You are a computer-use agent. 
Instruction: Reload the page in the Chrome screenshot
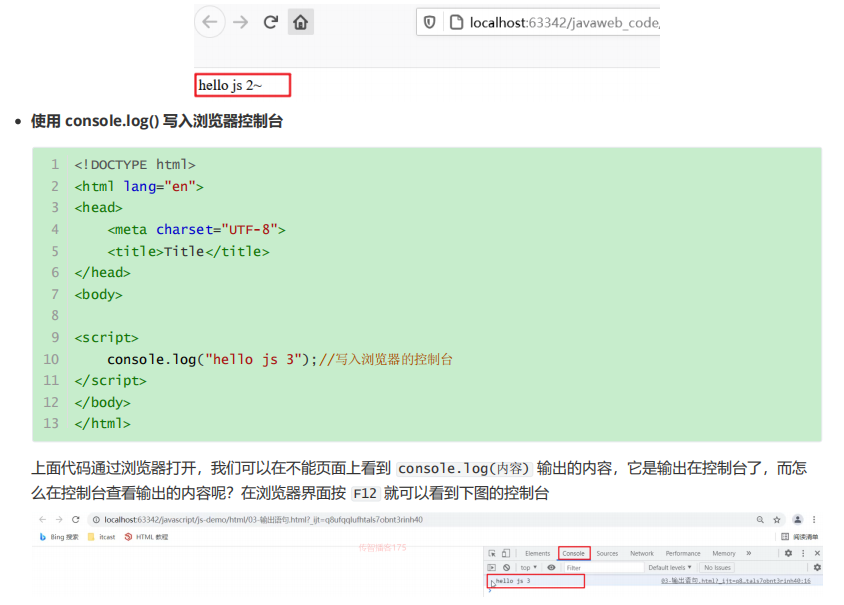[x=76, y=519]
